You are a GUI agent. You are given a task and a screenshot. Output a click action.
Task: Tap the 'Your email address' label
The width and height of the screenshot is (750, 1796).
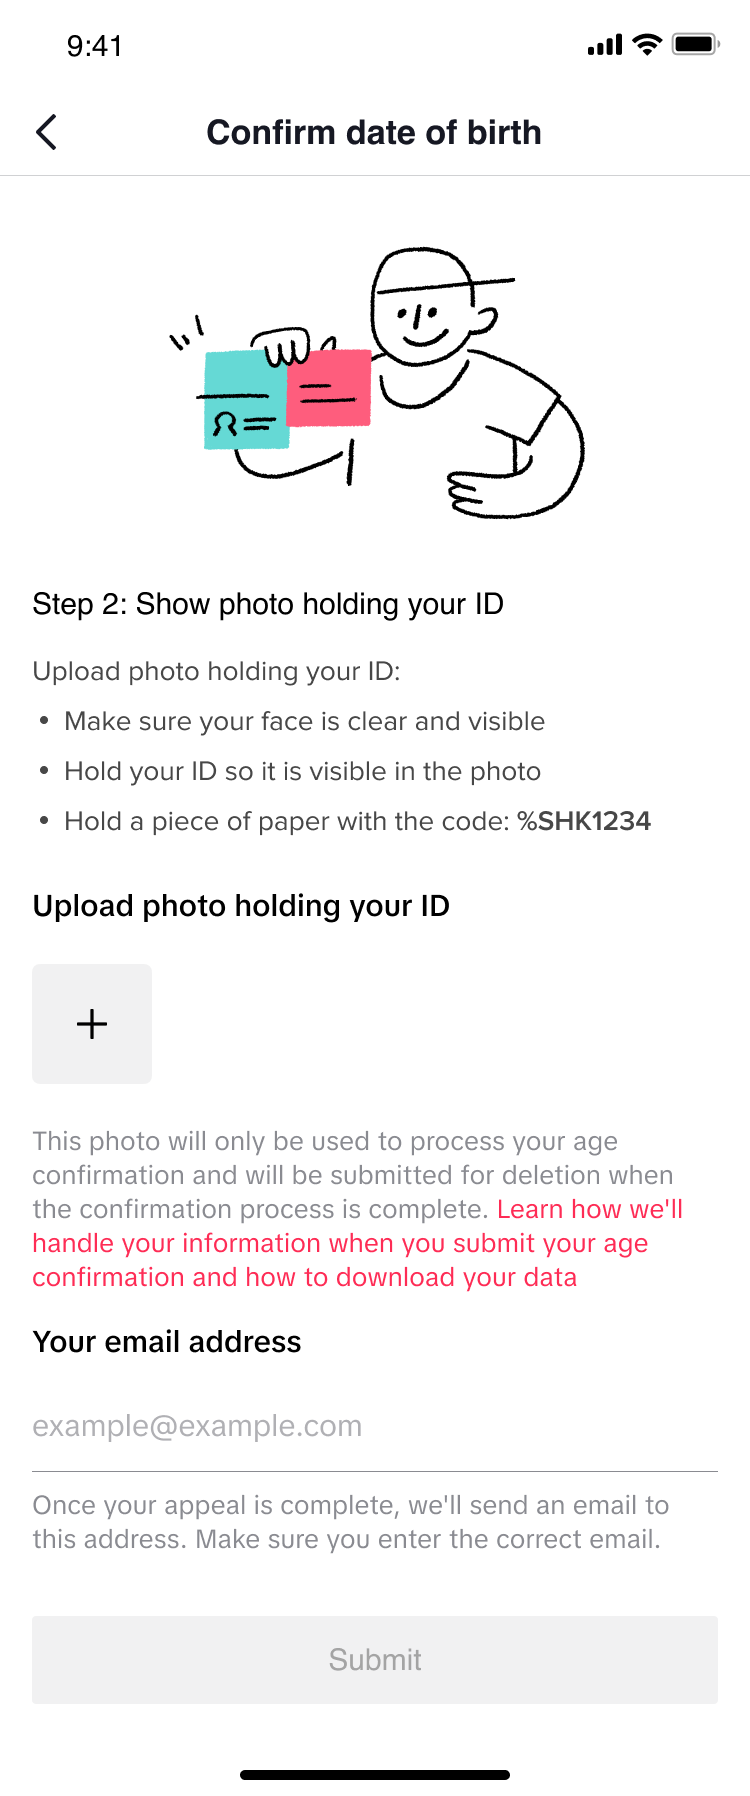[167, 1342]
